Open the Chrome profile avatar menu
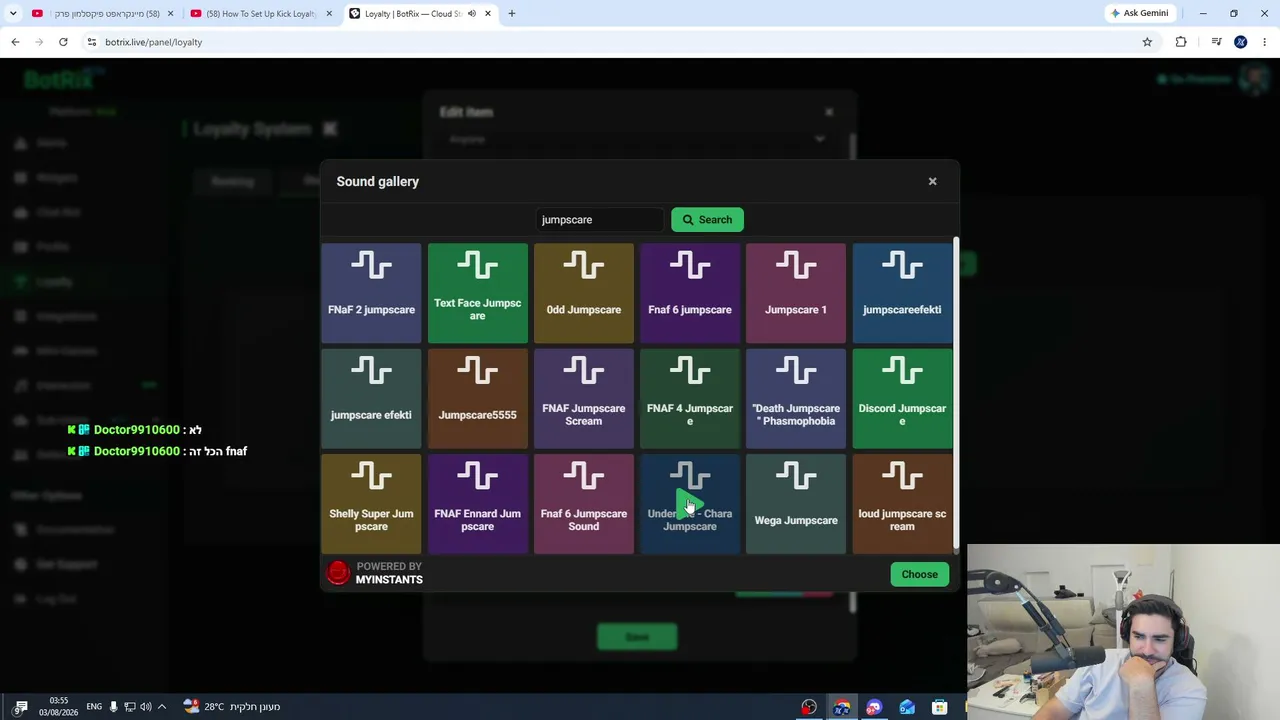 pyautogui.click(x=1241, y=42)
